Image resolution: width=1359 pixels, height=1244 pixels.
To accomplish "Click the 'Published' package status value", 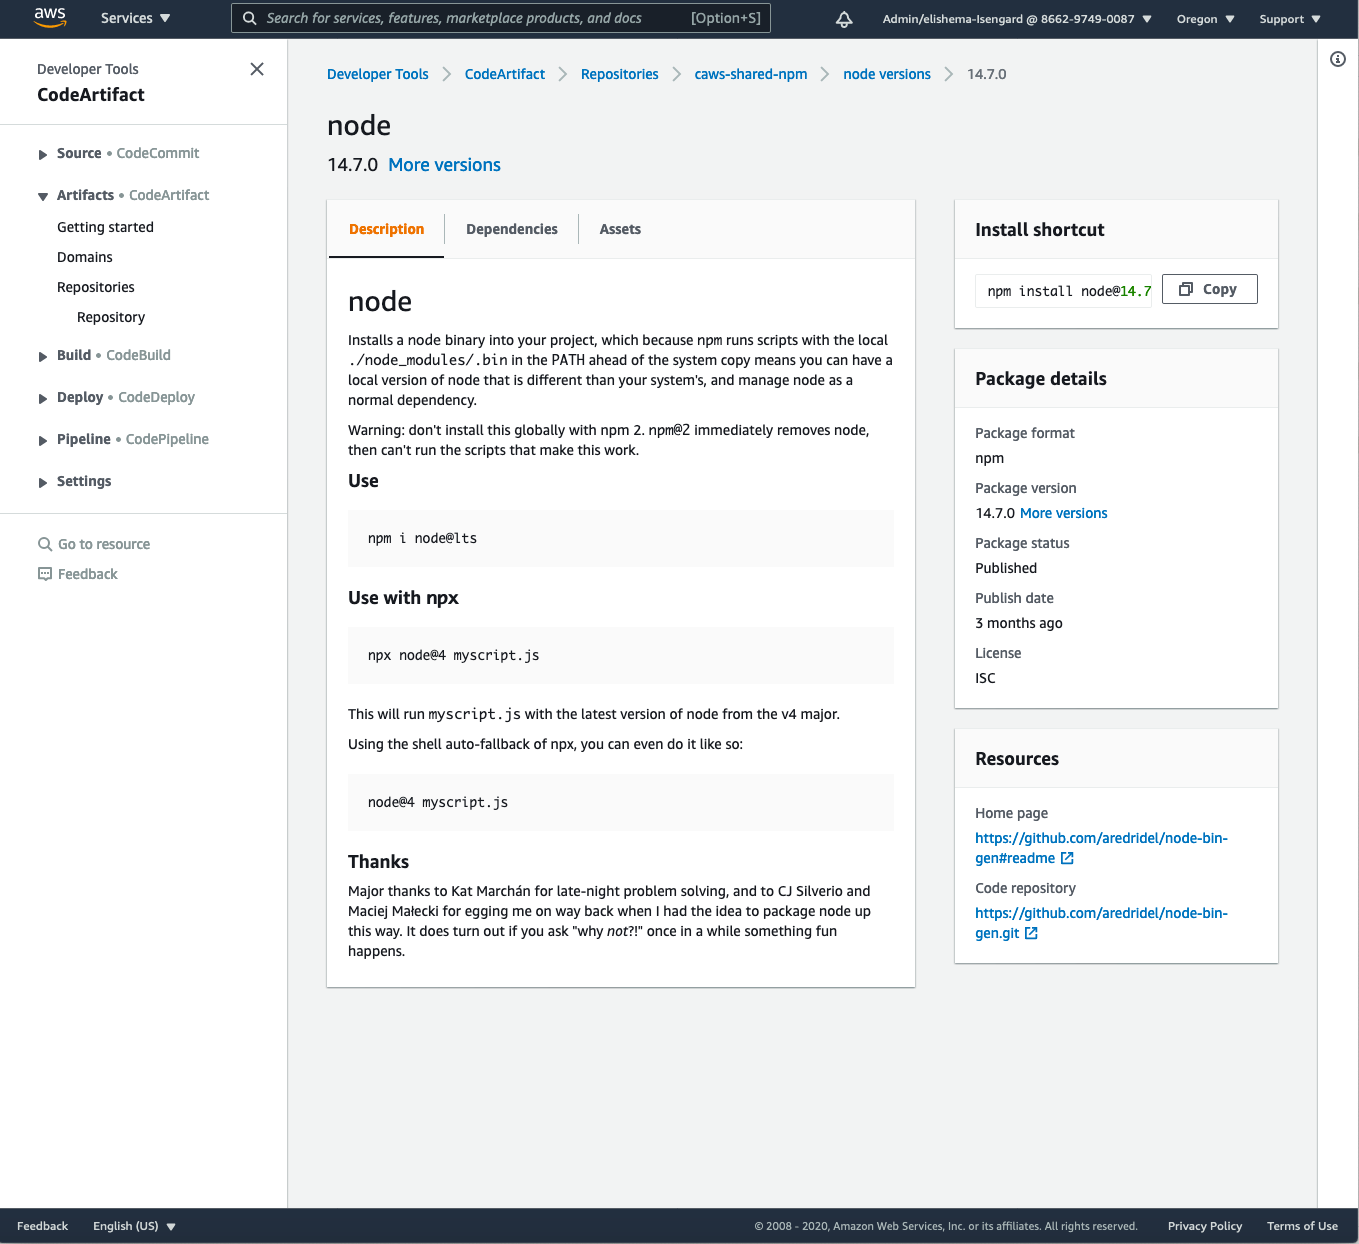I will [1006, 568].
